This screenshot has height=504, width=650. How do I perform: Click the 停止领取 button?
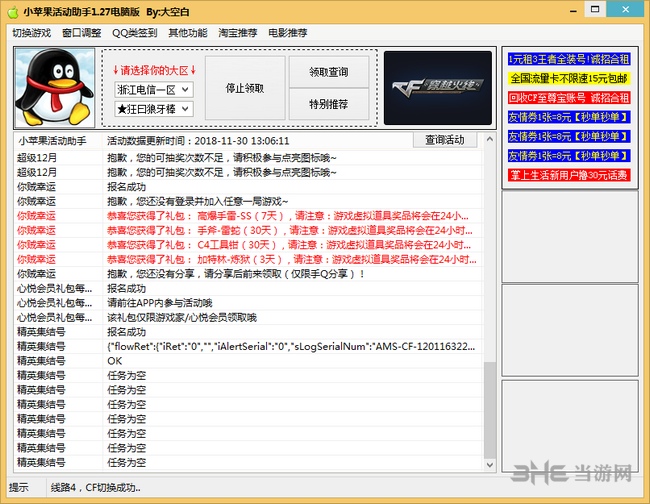[x=245, y=88]
